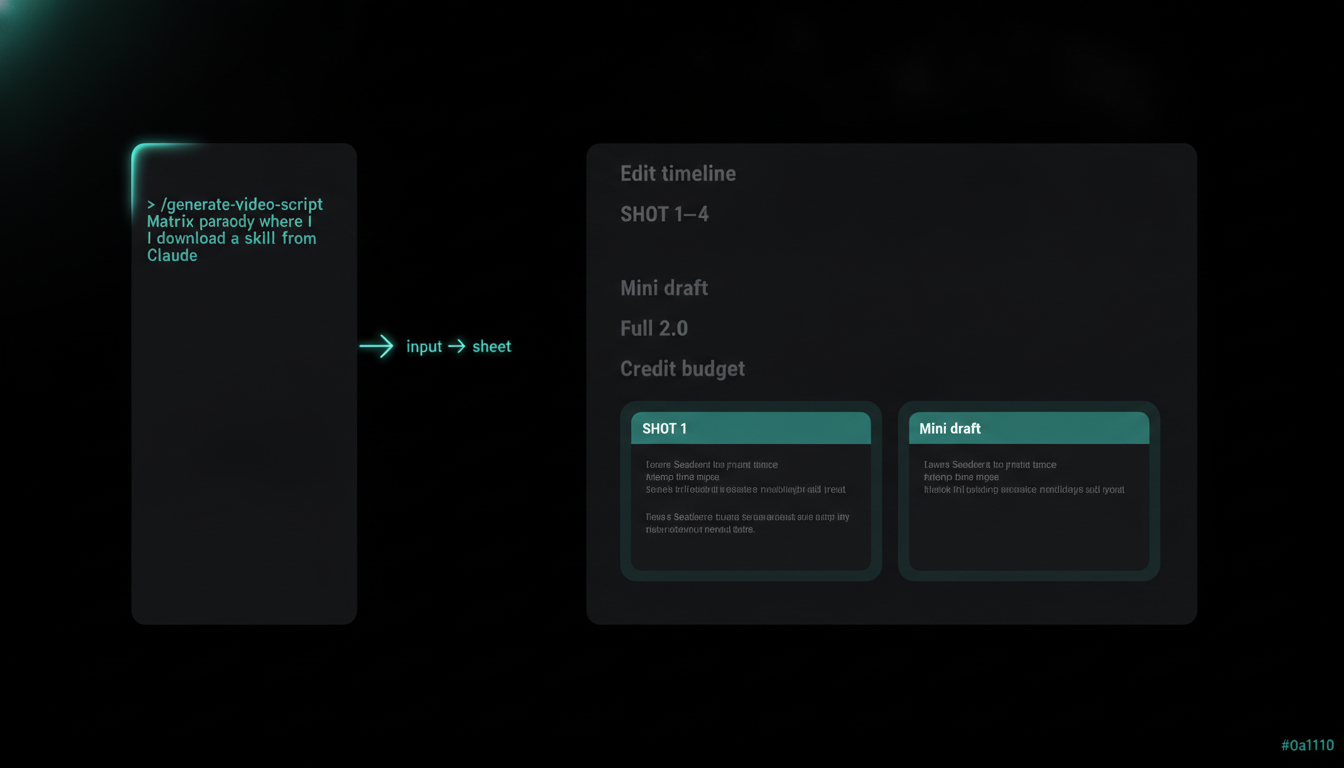Viewport: 1344px width, 768px height.
Task: Click the 'Claude' word in the prompt
Action: (172, 255)
